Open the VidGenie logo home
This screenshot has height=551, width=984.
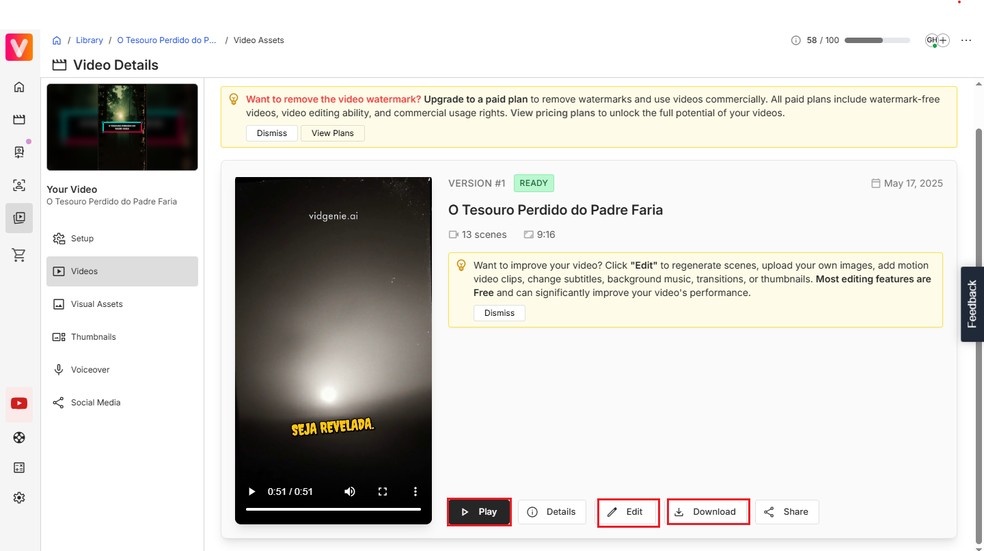pyautogui.click(x=19, y=47)
